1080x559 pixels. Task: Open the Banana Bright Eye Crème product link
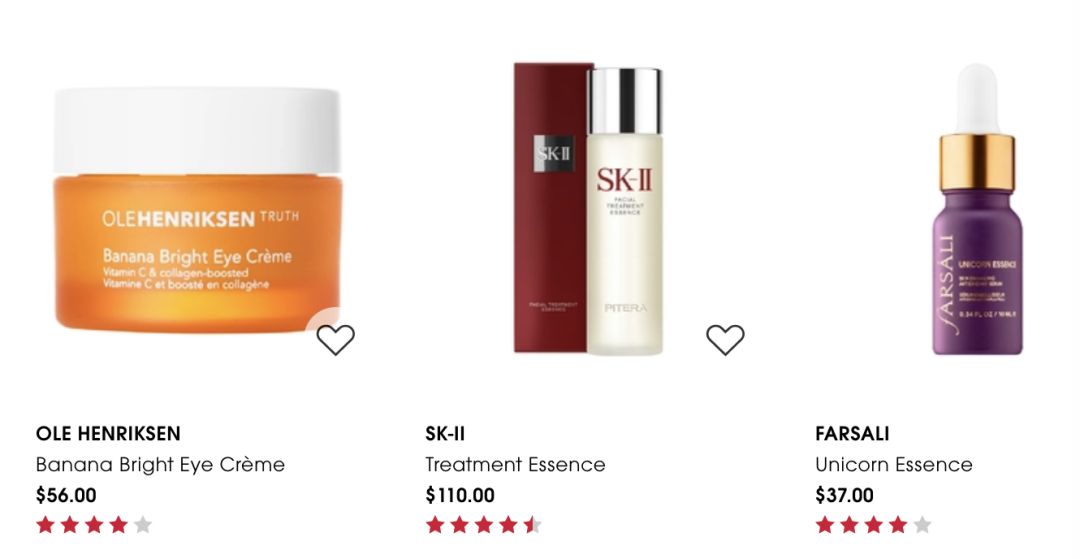[x=160, y=465]
